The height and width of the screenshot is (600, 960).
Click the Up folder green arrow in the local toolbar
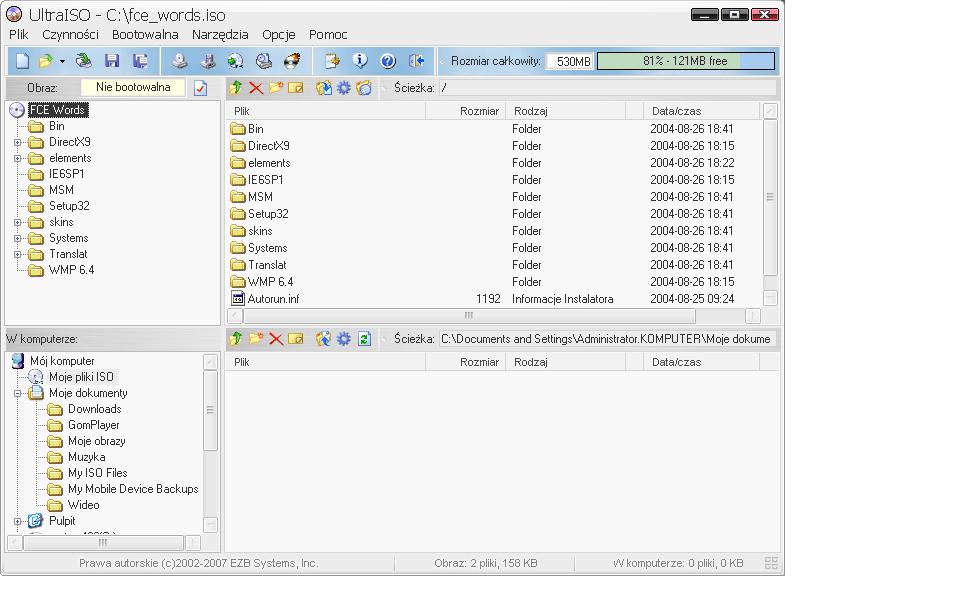tap(236, 339)
